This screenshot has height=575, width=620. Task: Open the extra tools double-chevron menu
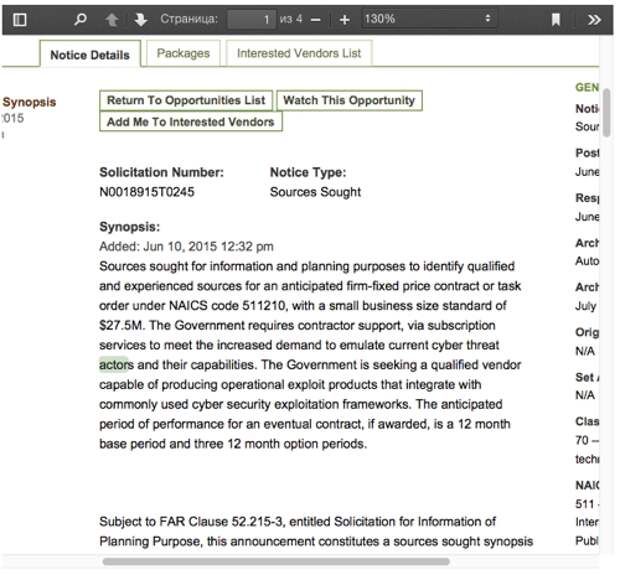[x=594, y=19]
